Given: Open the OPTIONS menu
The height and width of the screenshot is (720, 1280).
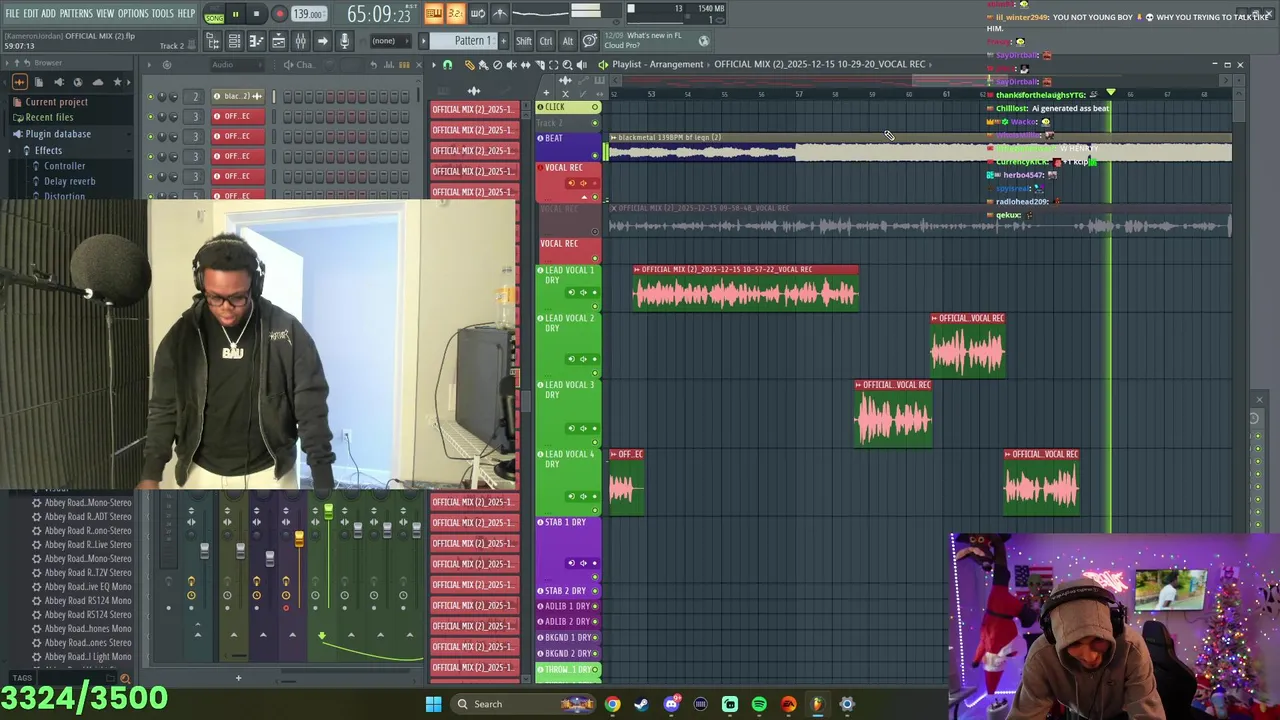Looking at the screenshot, I should point(133,14).
